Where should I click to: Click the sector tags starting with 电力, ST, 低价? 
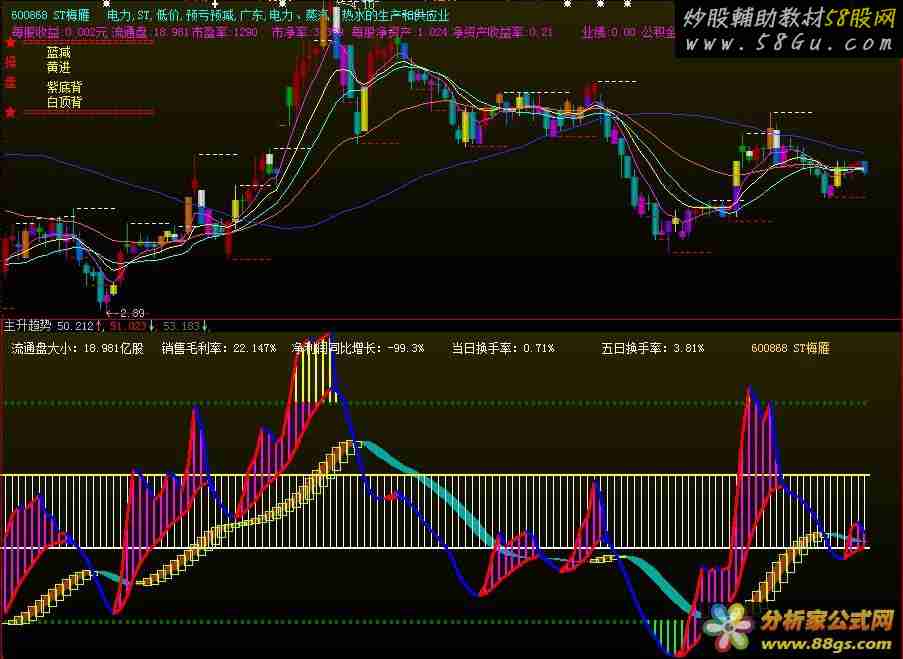pyautogui.click(x=278, y=16)
